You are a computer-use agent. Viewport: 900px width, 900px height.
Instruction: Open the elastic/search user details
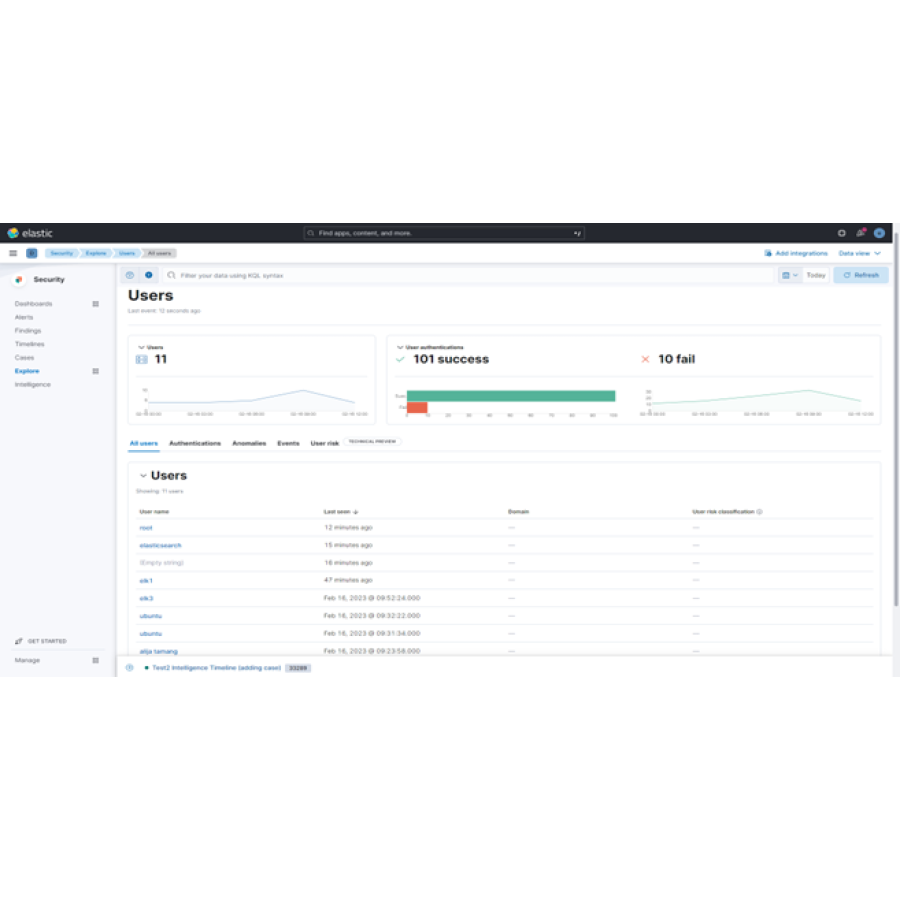[x=161, y=545]
